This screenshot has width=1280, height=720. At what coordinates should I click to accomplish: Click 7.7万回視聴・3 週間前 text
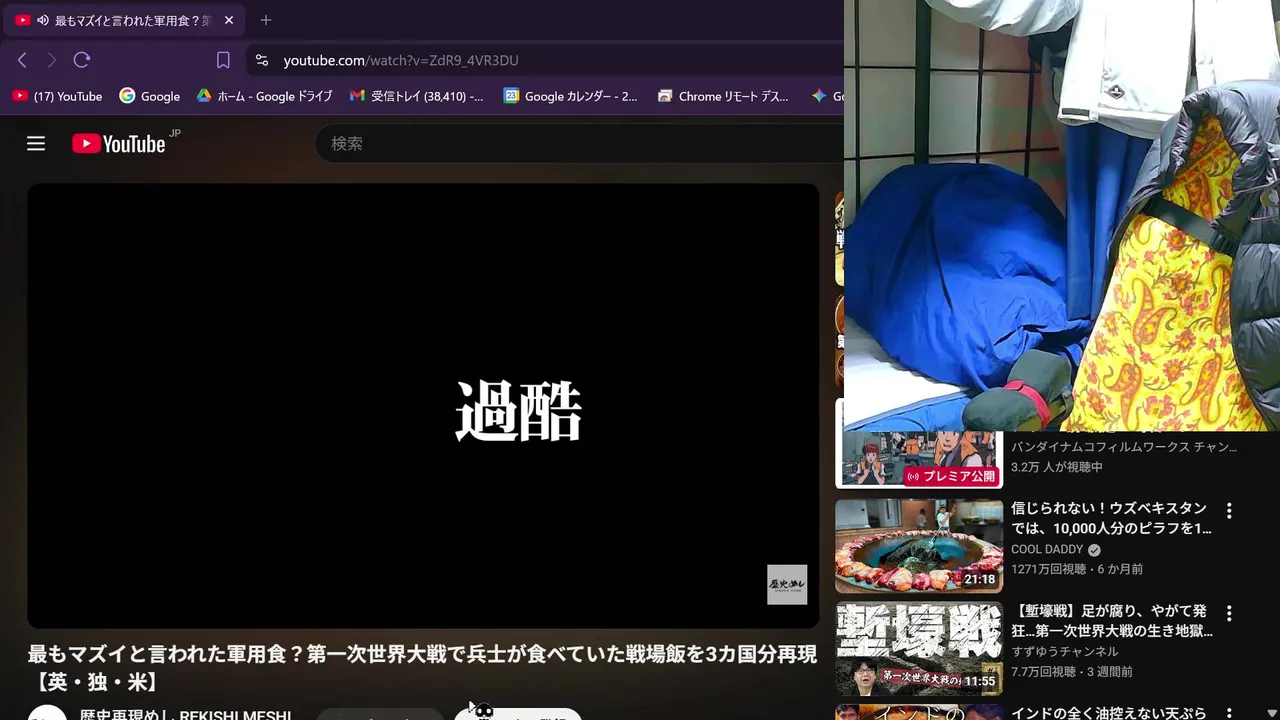tap(1072, 672)
